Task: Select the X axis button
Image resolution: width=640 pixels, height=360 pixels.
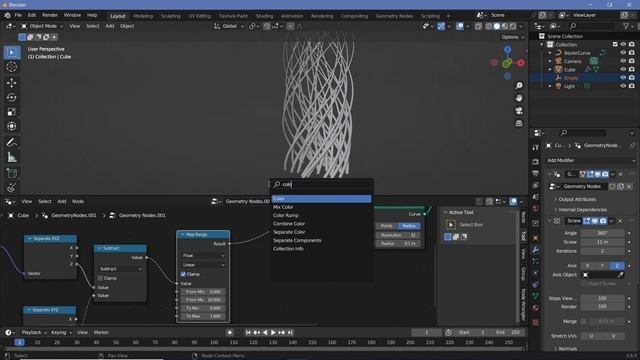Action: 588,266
